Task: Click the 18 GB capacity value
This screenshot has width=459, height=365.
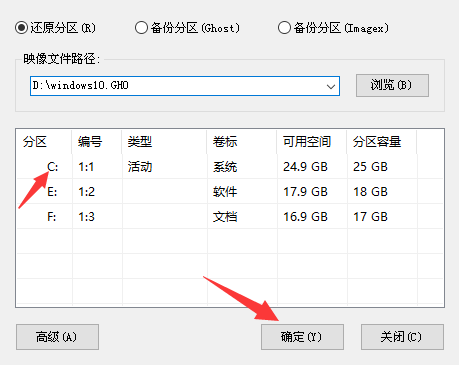Action: [x=370, y=192]
